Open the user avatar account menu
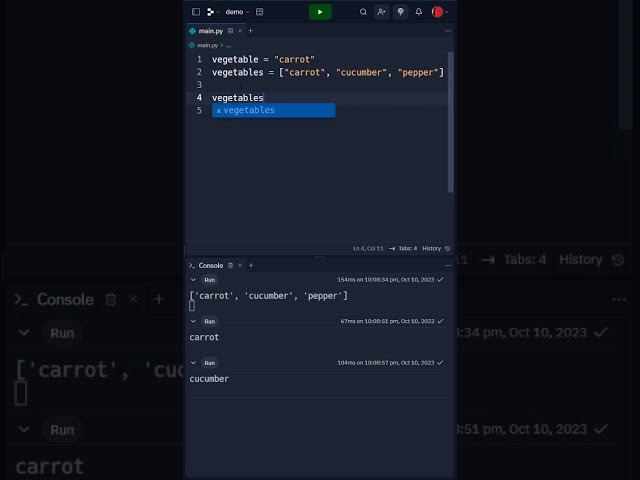The image size is (640, 480). coord(440,12)
